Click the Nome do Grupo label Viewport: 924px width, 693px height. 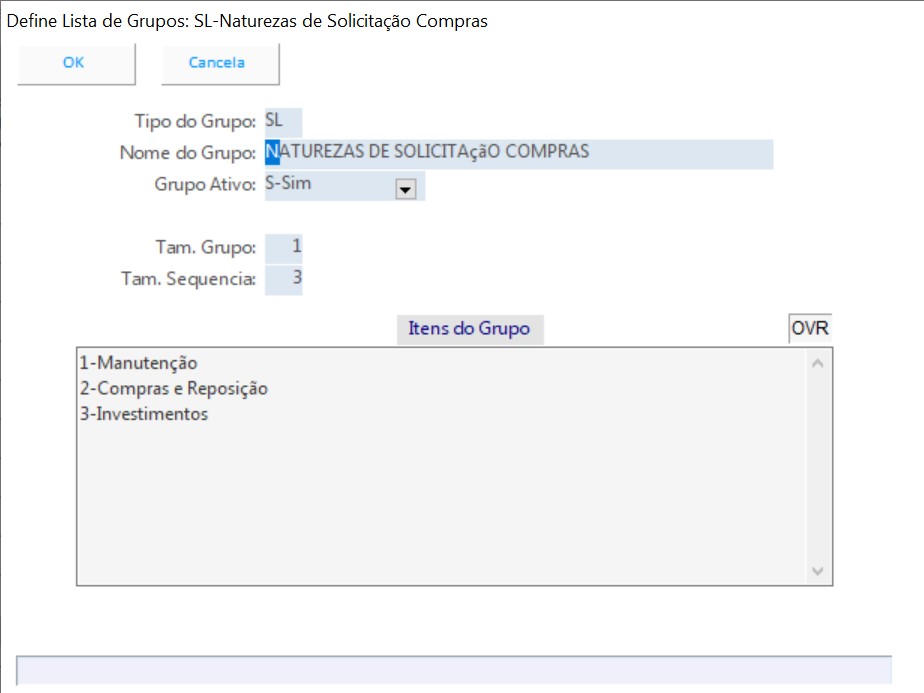click(x=188, y=153)
